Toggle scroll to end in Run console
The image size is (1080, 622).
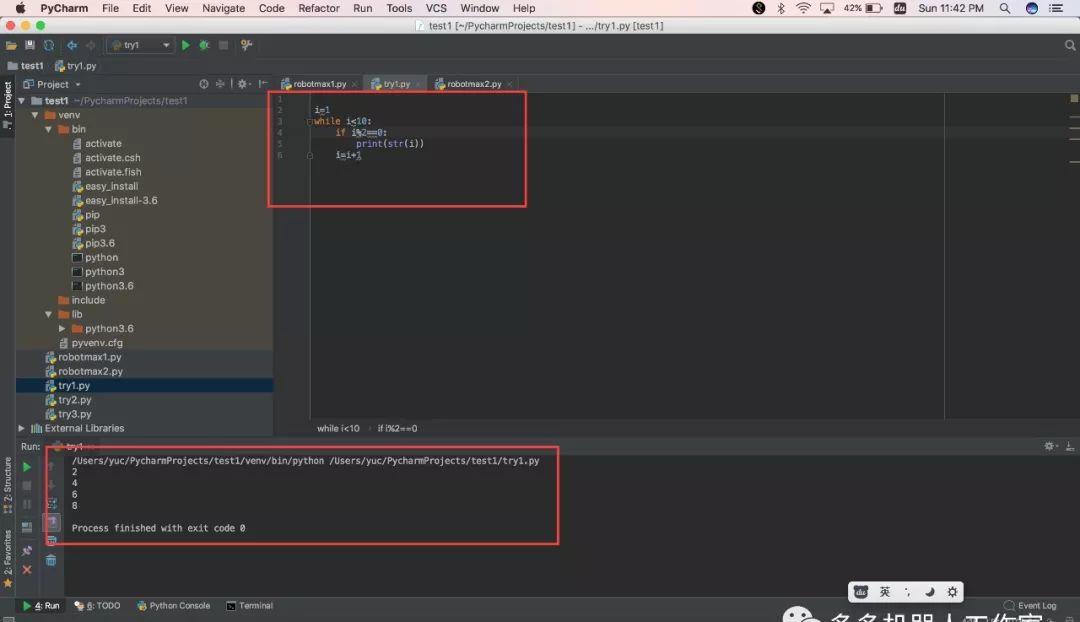click(x=52, y=522)
